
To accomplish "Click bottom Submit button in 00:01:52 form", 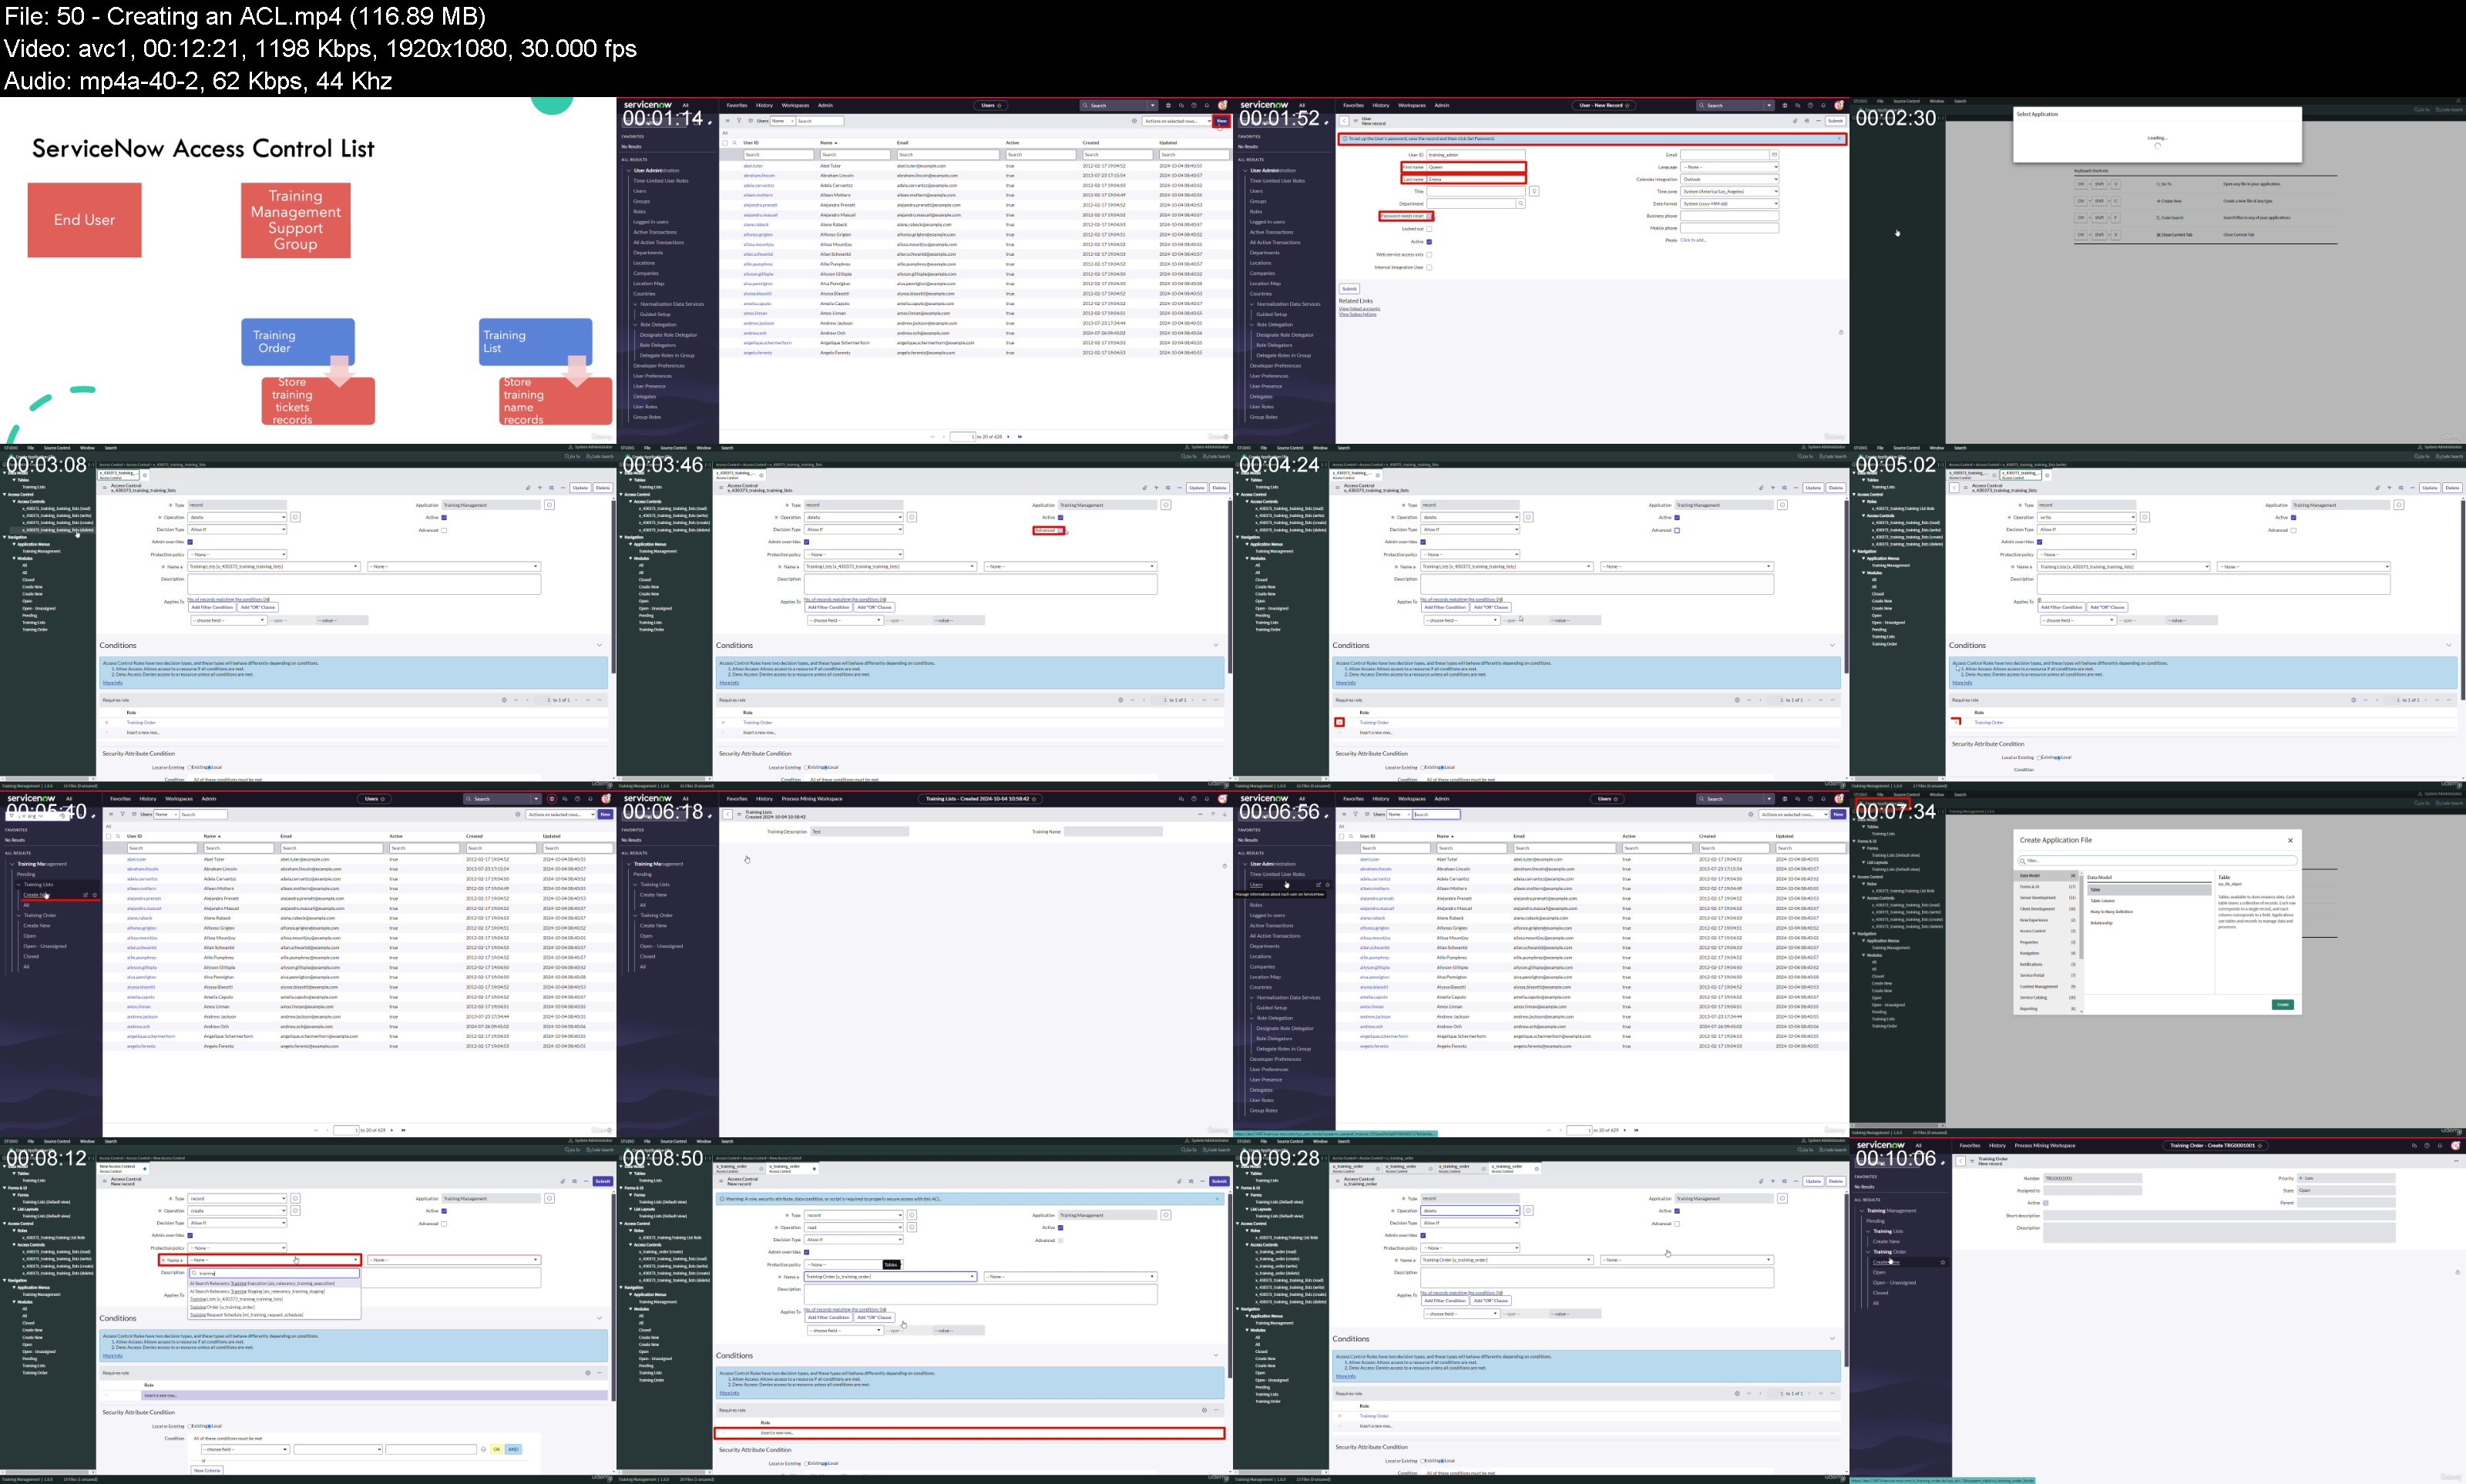I will point(1349,289).
